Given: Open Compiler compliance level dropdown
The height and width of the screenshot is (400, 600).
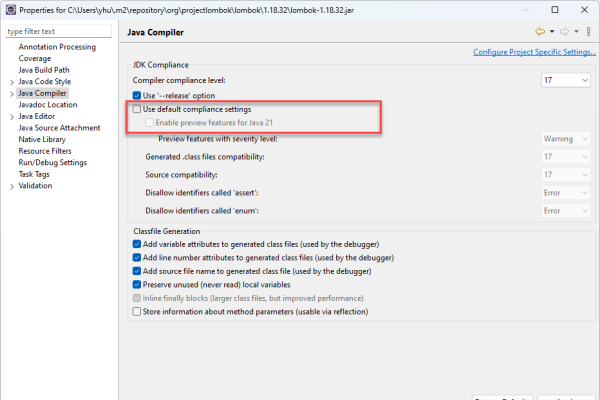Looking at the screenshot, I should (x=565, y=80).
